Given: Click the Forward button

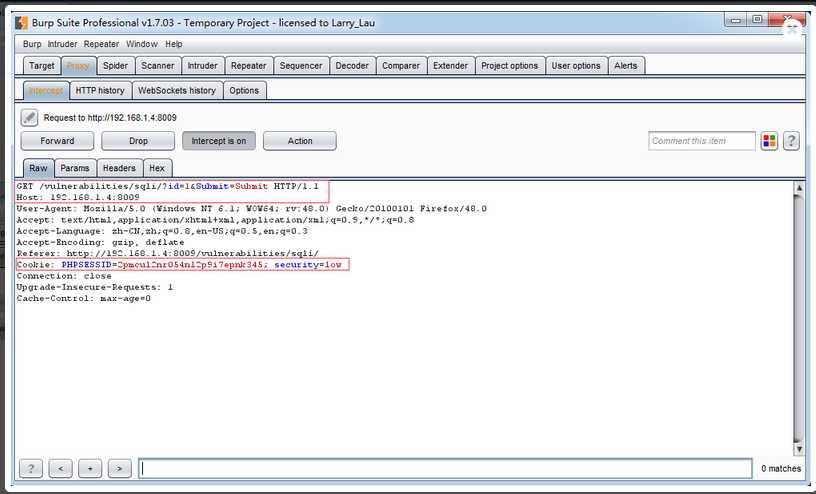Looking at the screenshot, I should [x=57, y=141].
